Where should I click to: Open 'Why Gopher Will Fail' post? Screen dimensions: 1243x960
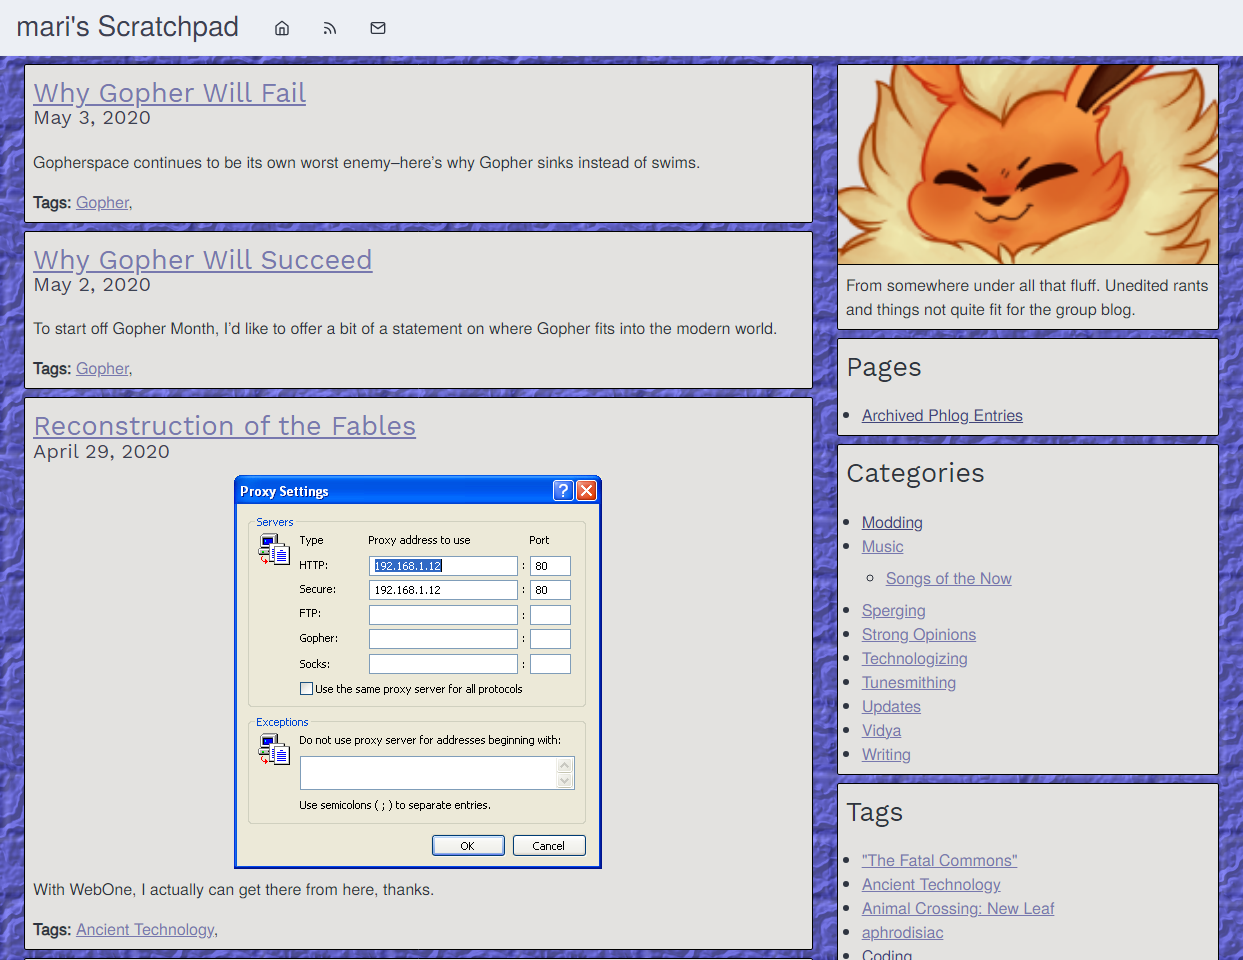pyautogui.click(x=169, y=93)
